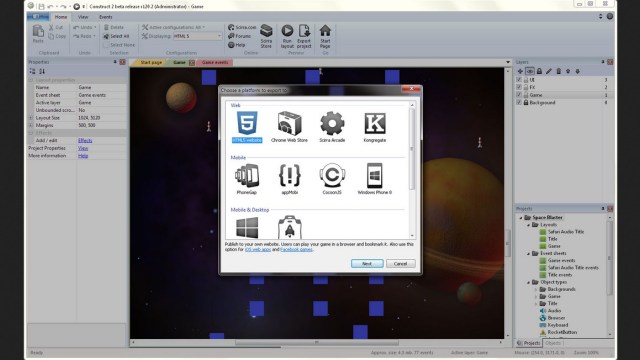Click the Export project ribbon icon

click(304, 36)
